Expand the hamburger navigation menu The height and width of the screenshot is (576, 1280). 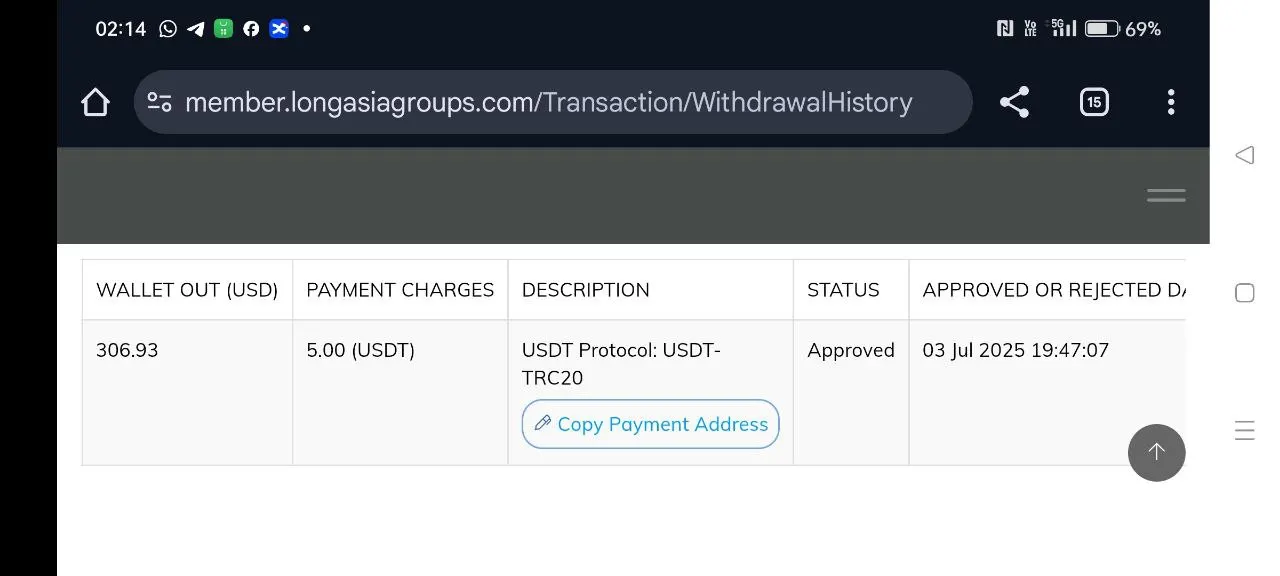[x=1166, y=196]
